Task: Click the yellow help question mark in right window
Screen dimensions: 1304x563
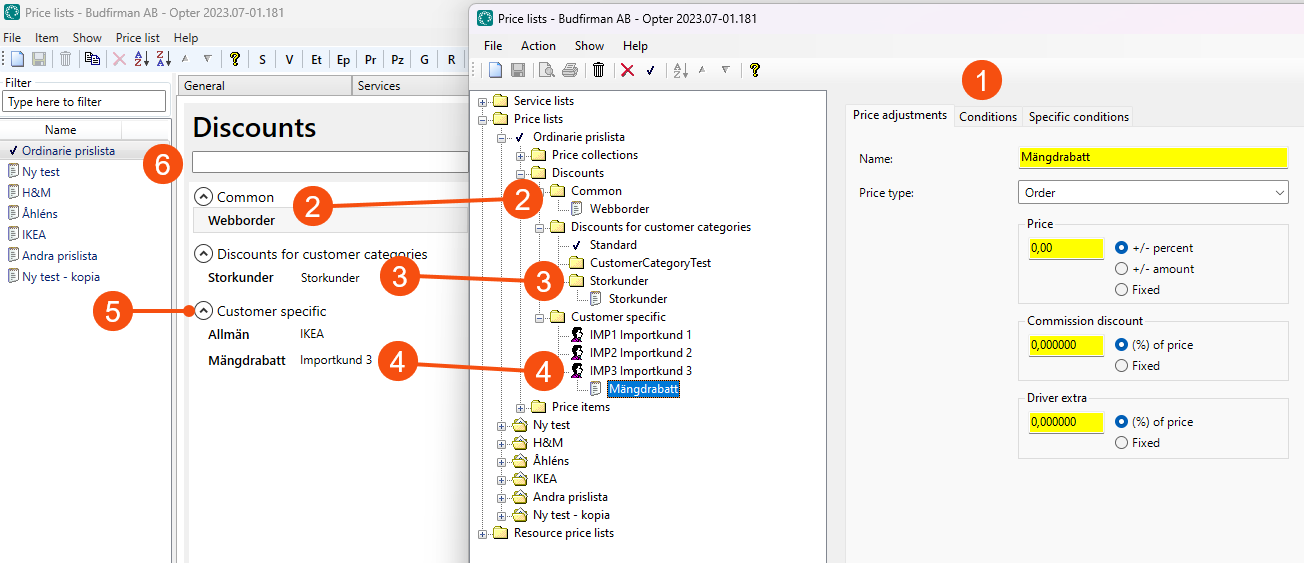Action: point(754,70)
